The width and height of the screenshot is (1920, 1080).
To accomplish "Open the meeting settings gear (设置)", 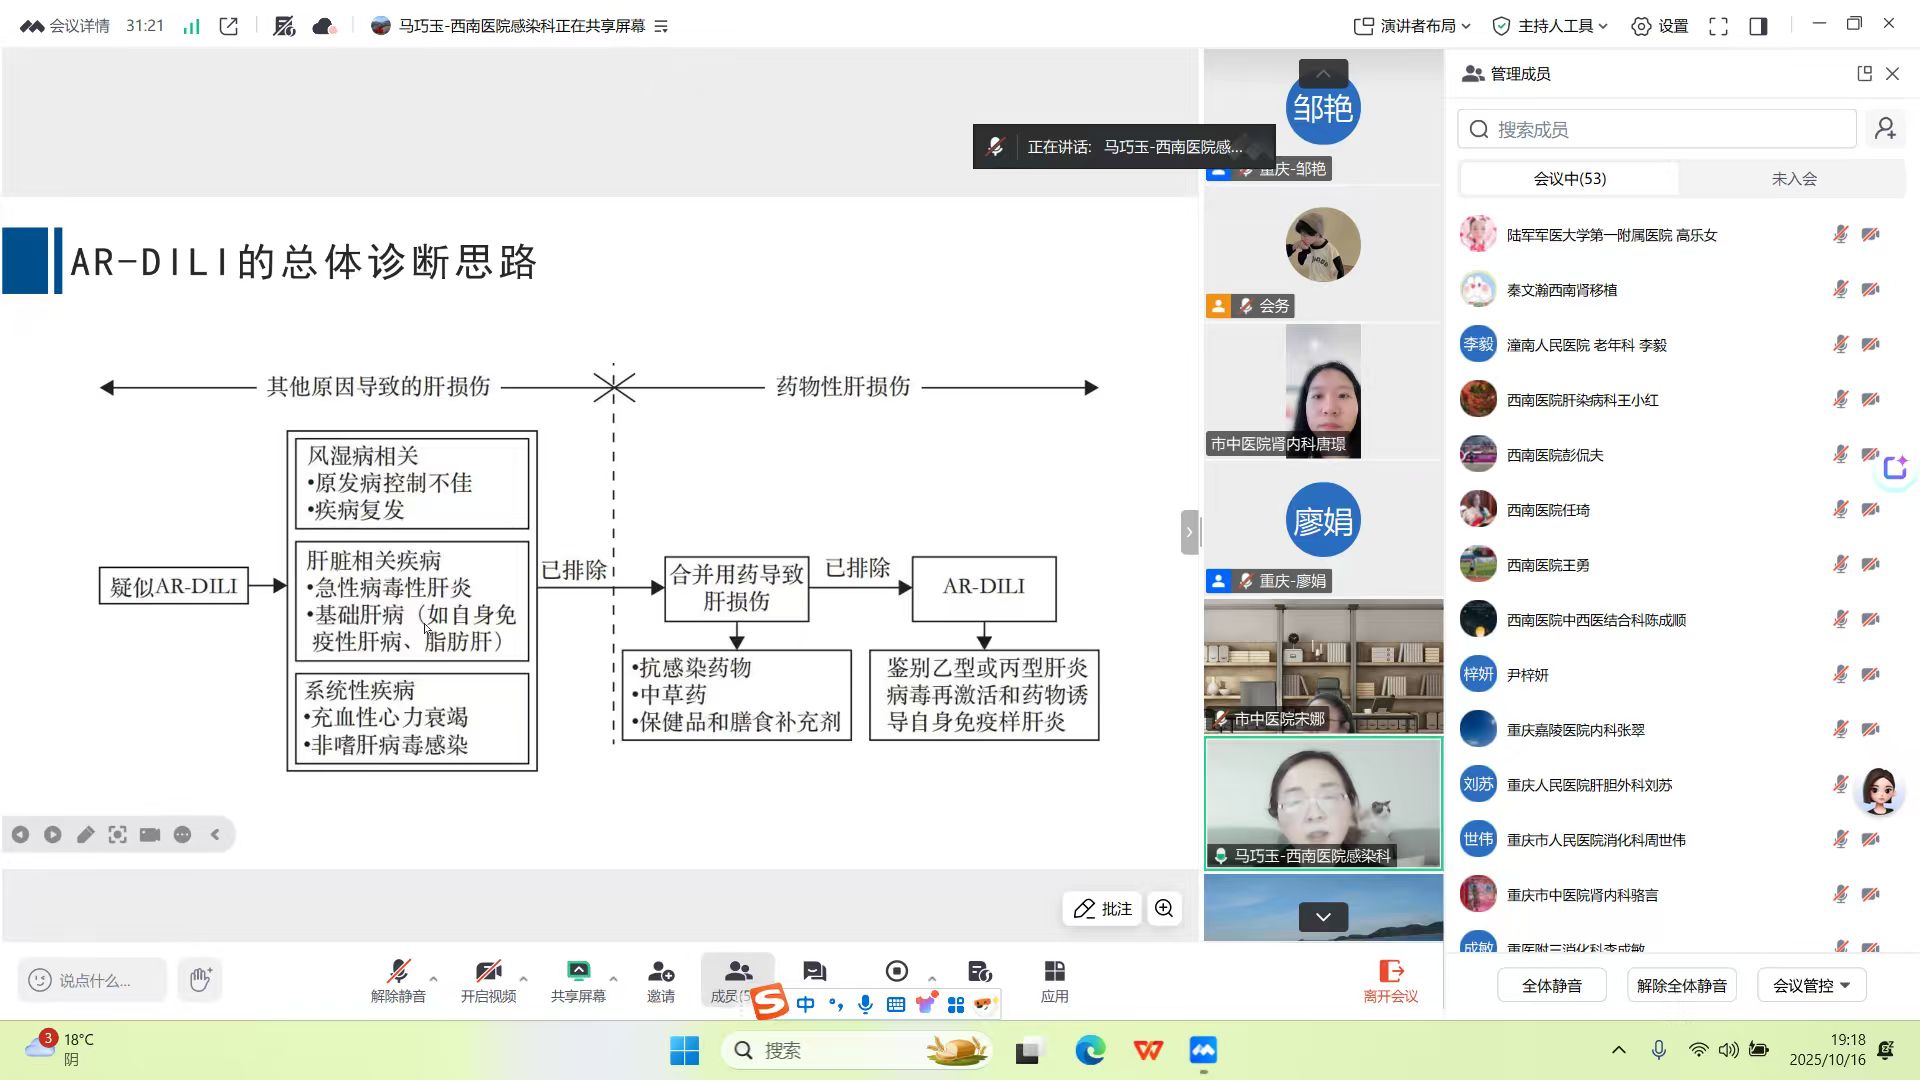I will tap(1657, 26).
